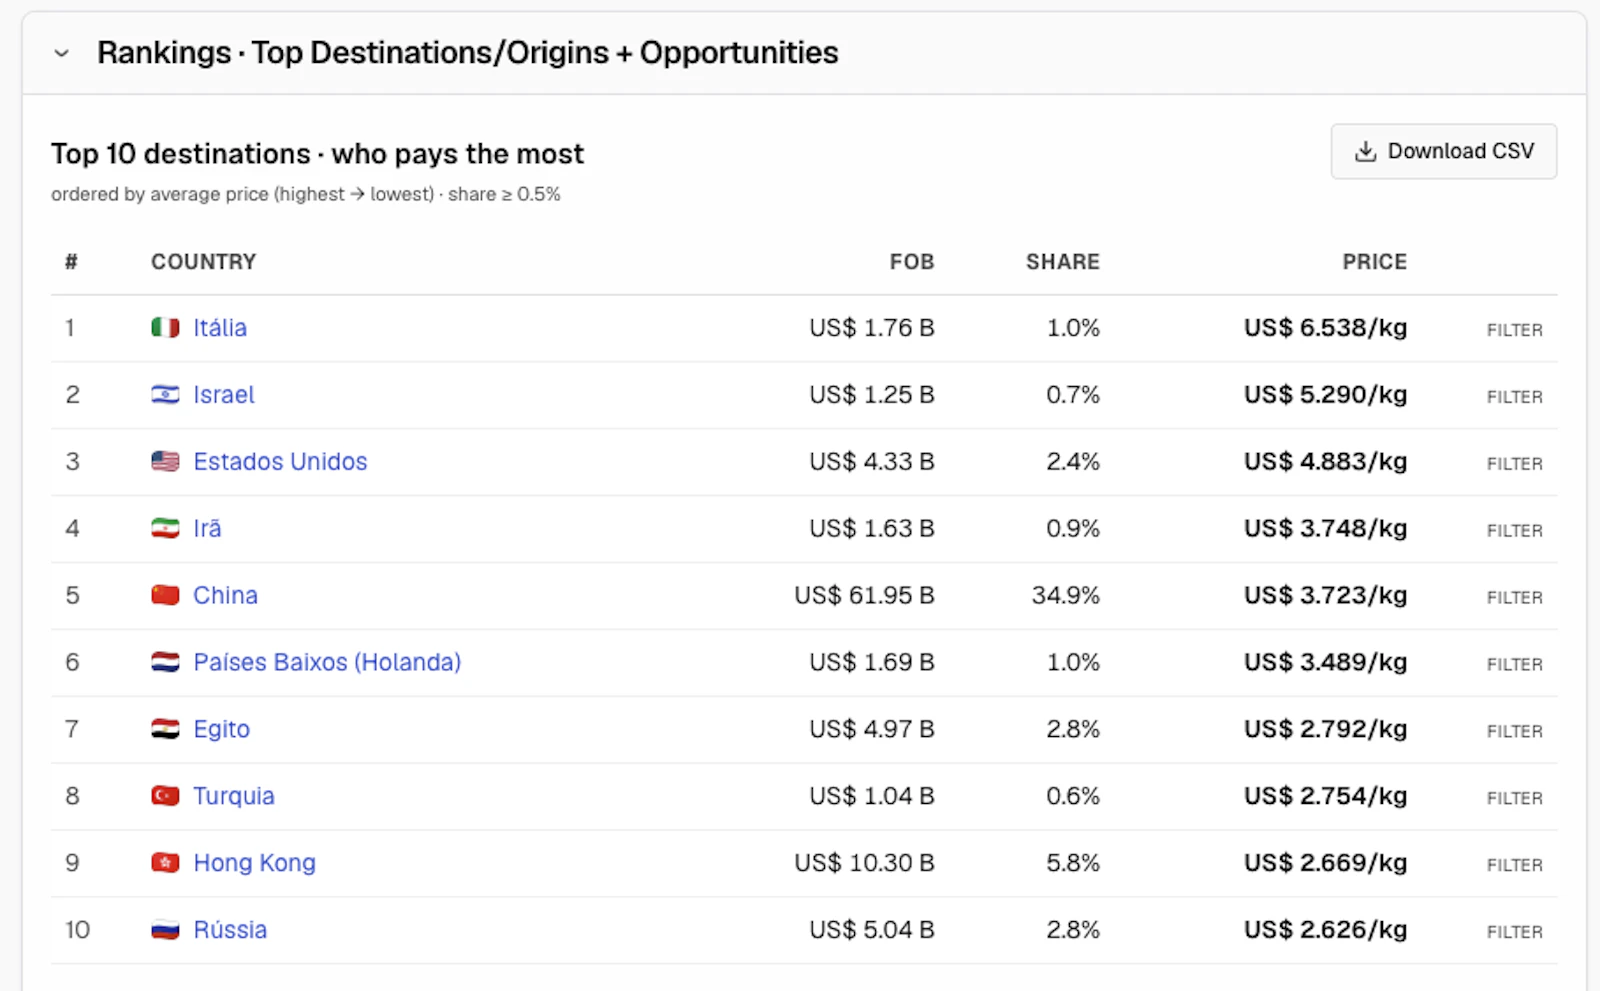Click the FOB column header

click(912, 262)
